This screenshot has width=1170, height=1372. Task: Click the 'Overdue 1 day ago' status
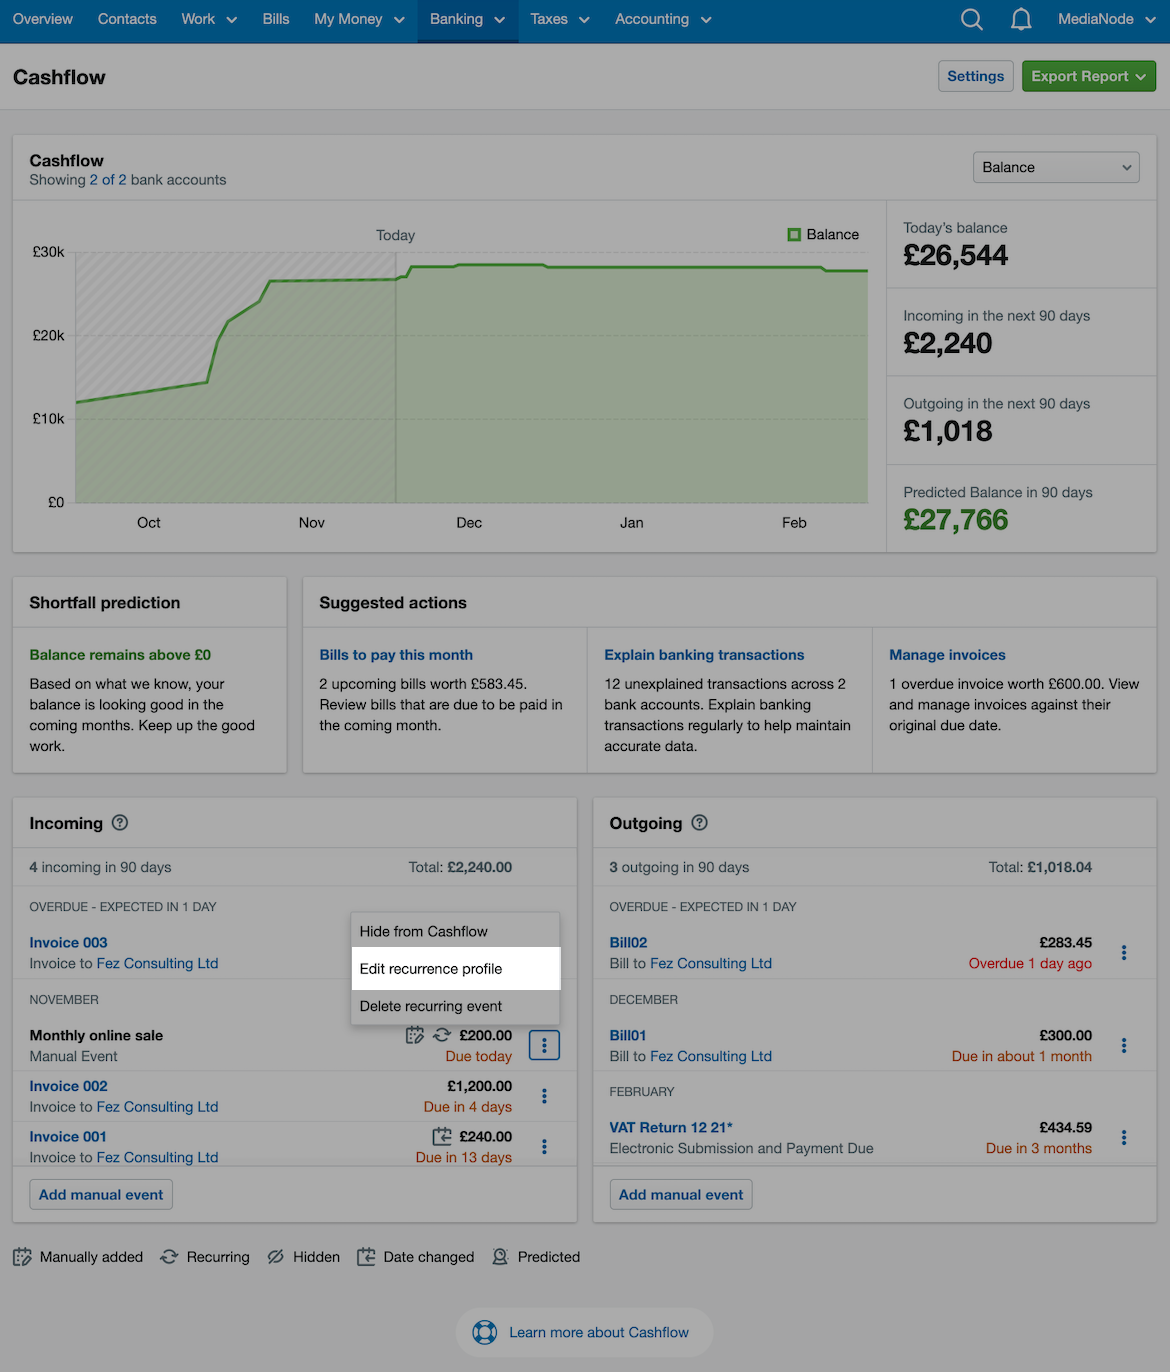tap(1030, 963)
